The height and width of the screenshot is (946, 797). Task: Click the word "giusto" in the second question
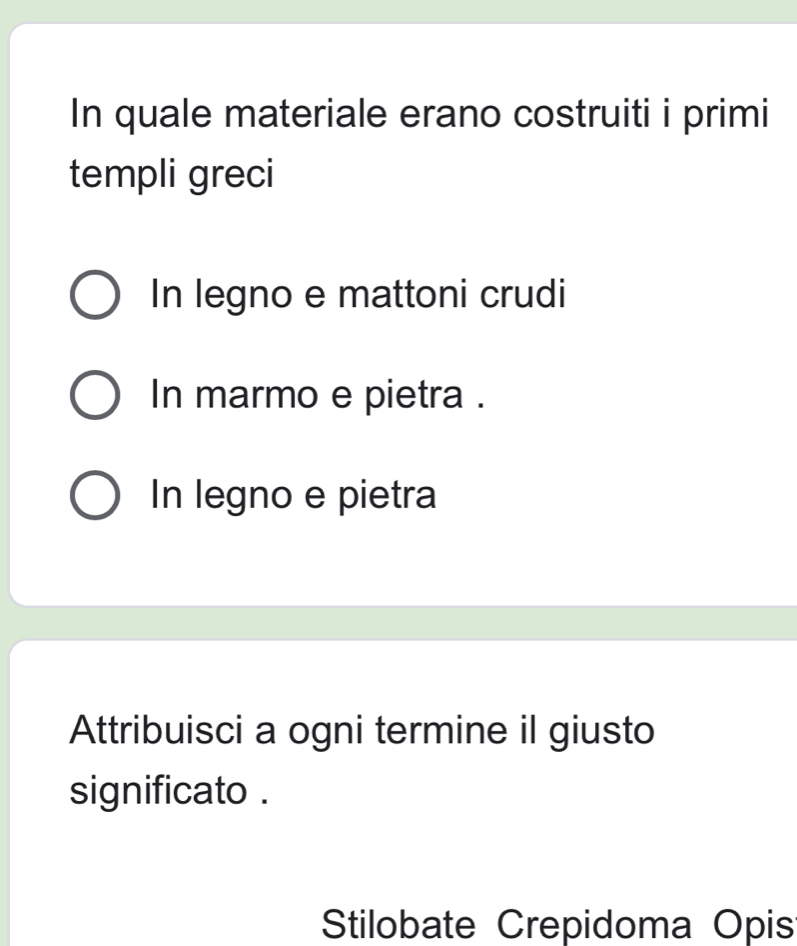[601, 729]
